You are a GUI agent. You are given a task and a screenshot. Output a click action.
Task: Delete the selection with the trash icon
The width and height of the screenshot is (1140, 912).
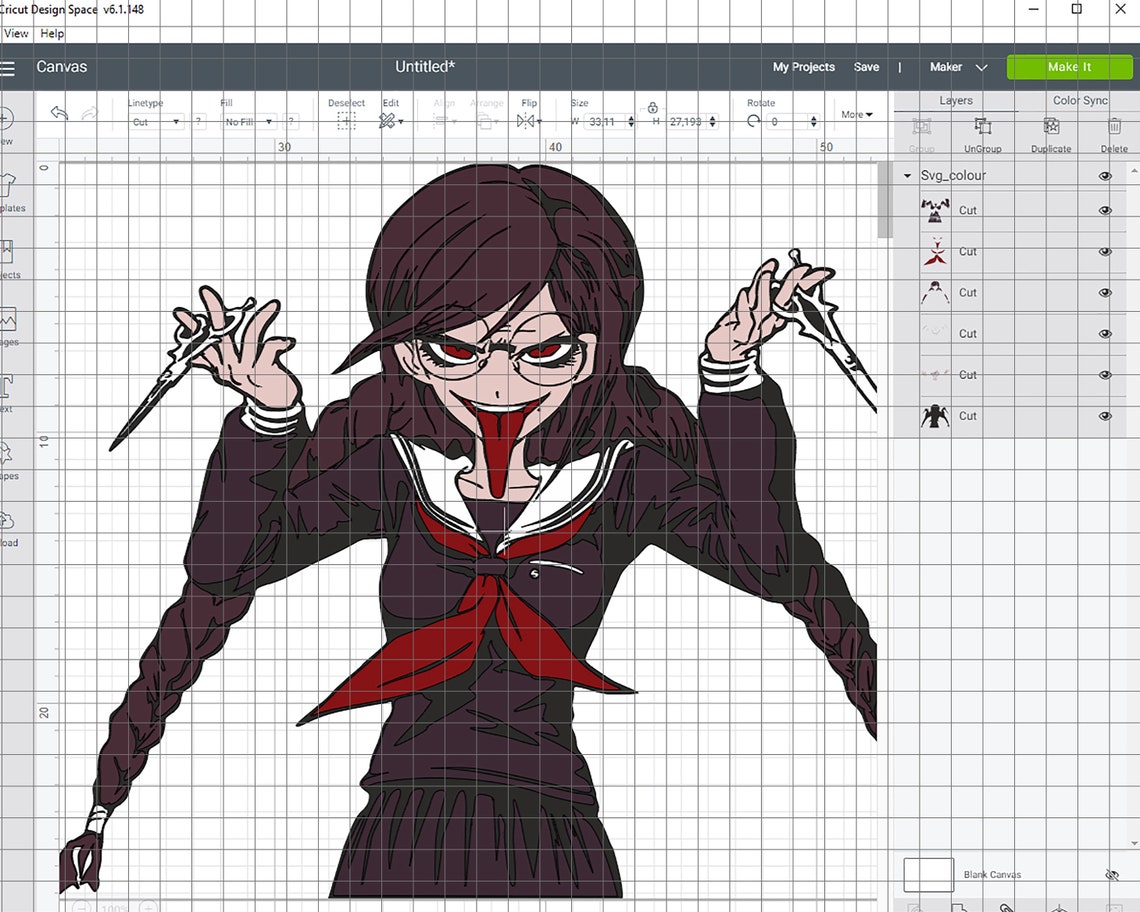point(1115,127)
